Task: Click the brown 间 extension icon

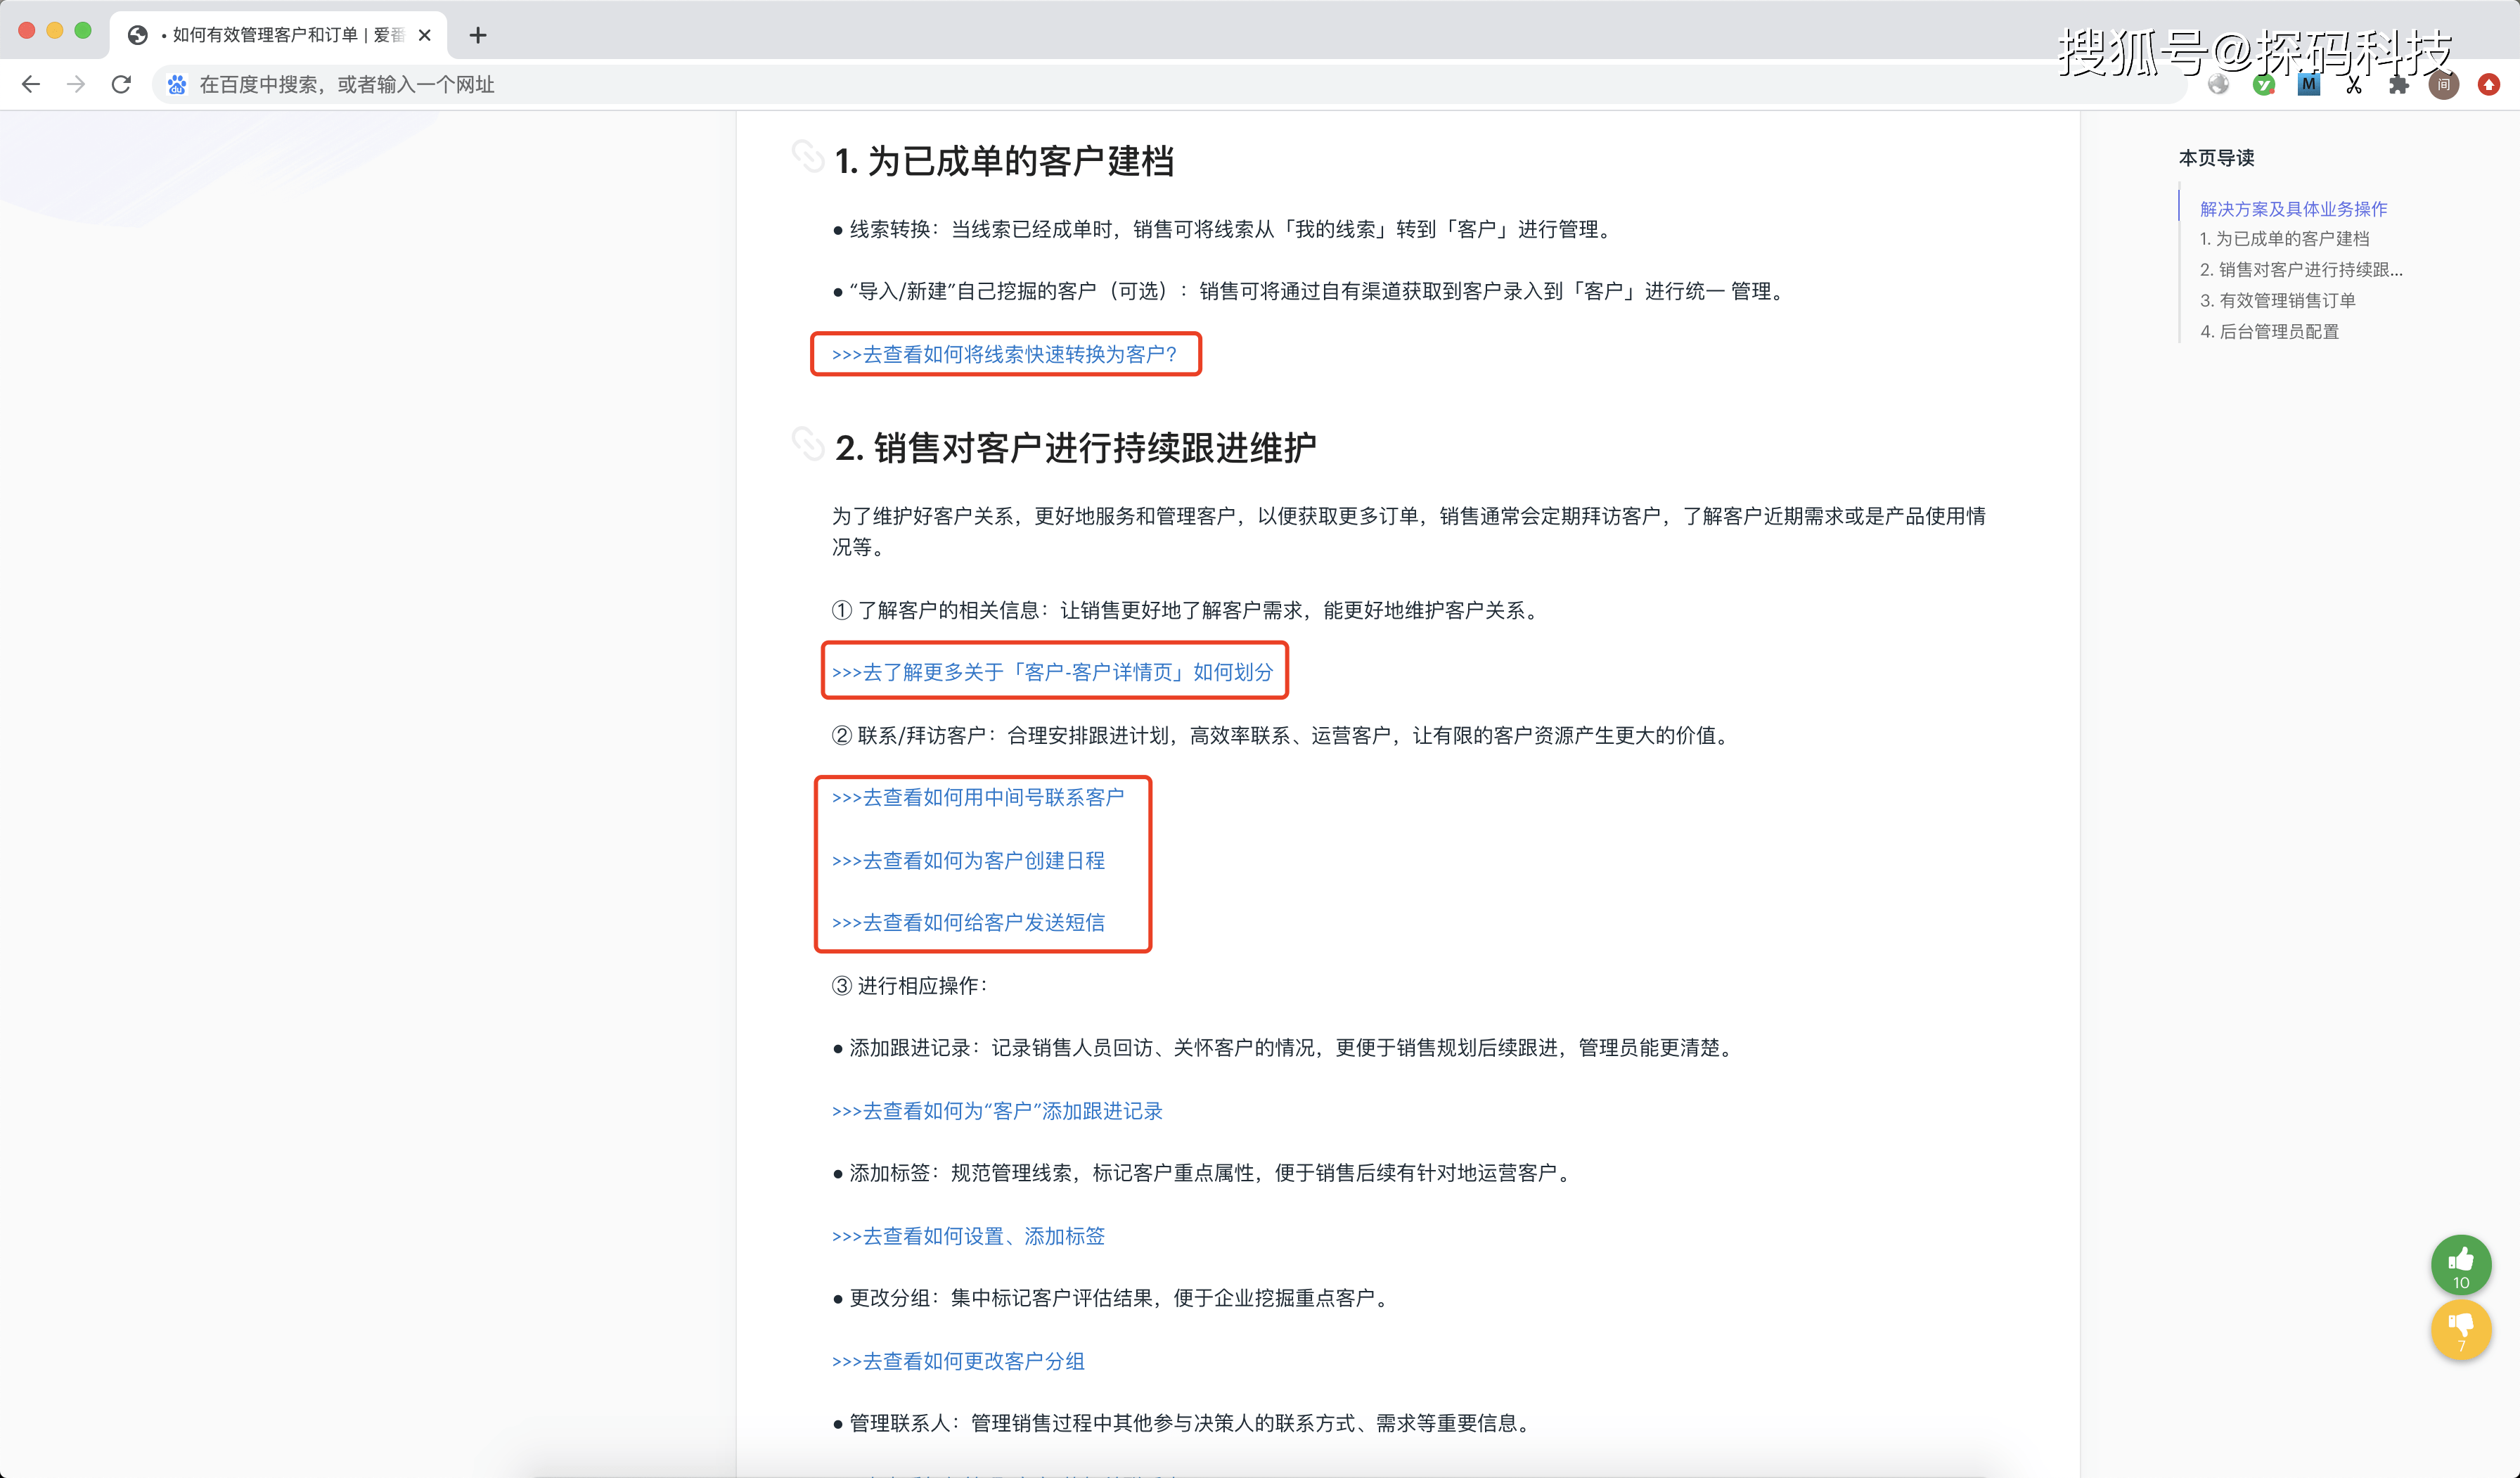Action: (x=2444, y=84)
